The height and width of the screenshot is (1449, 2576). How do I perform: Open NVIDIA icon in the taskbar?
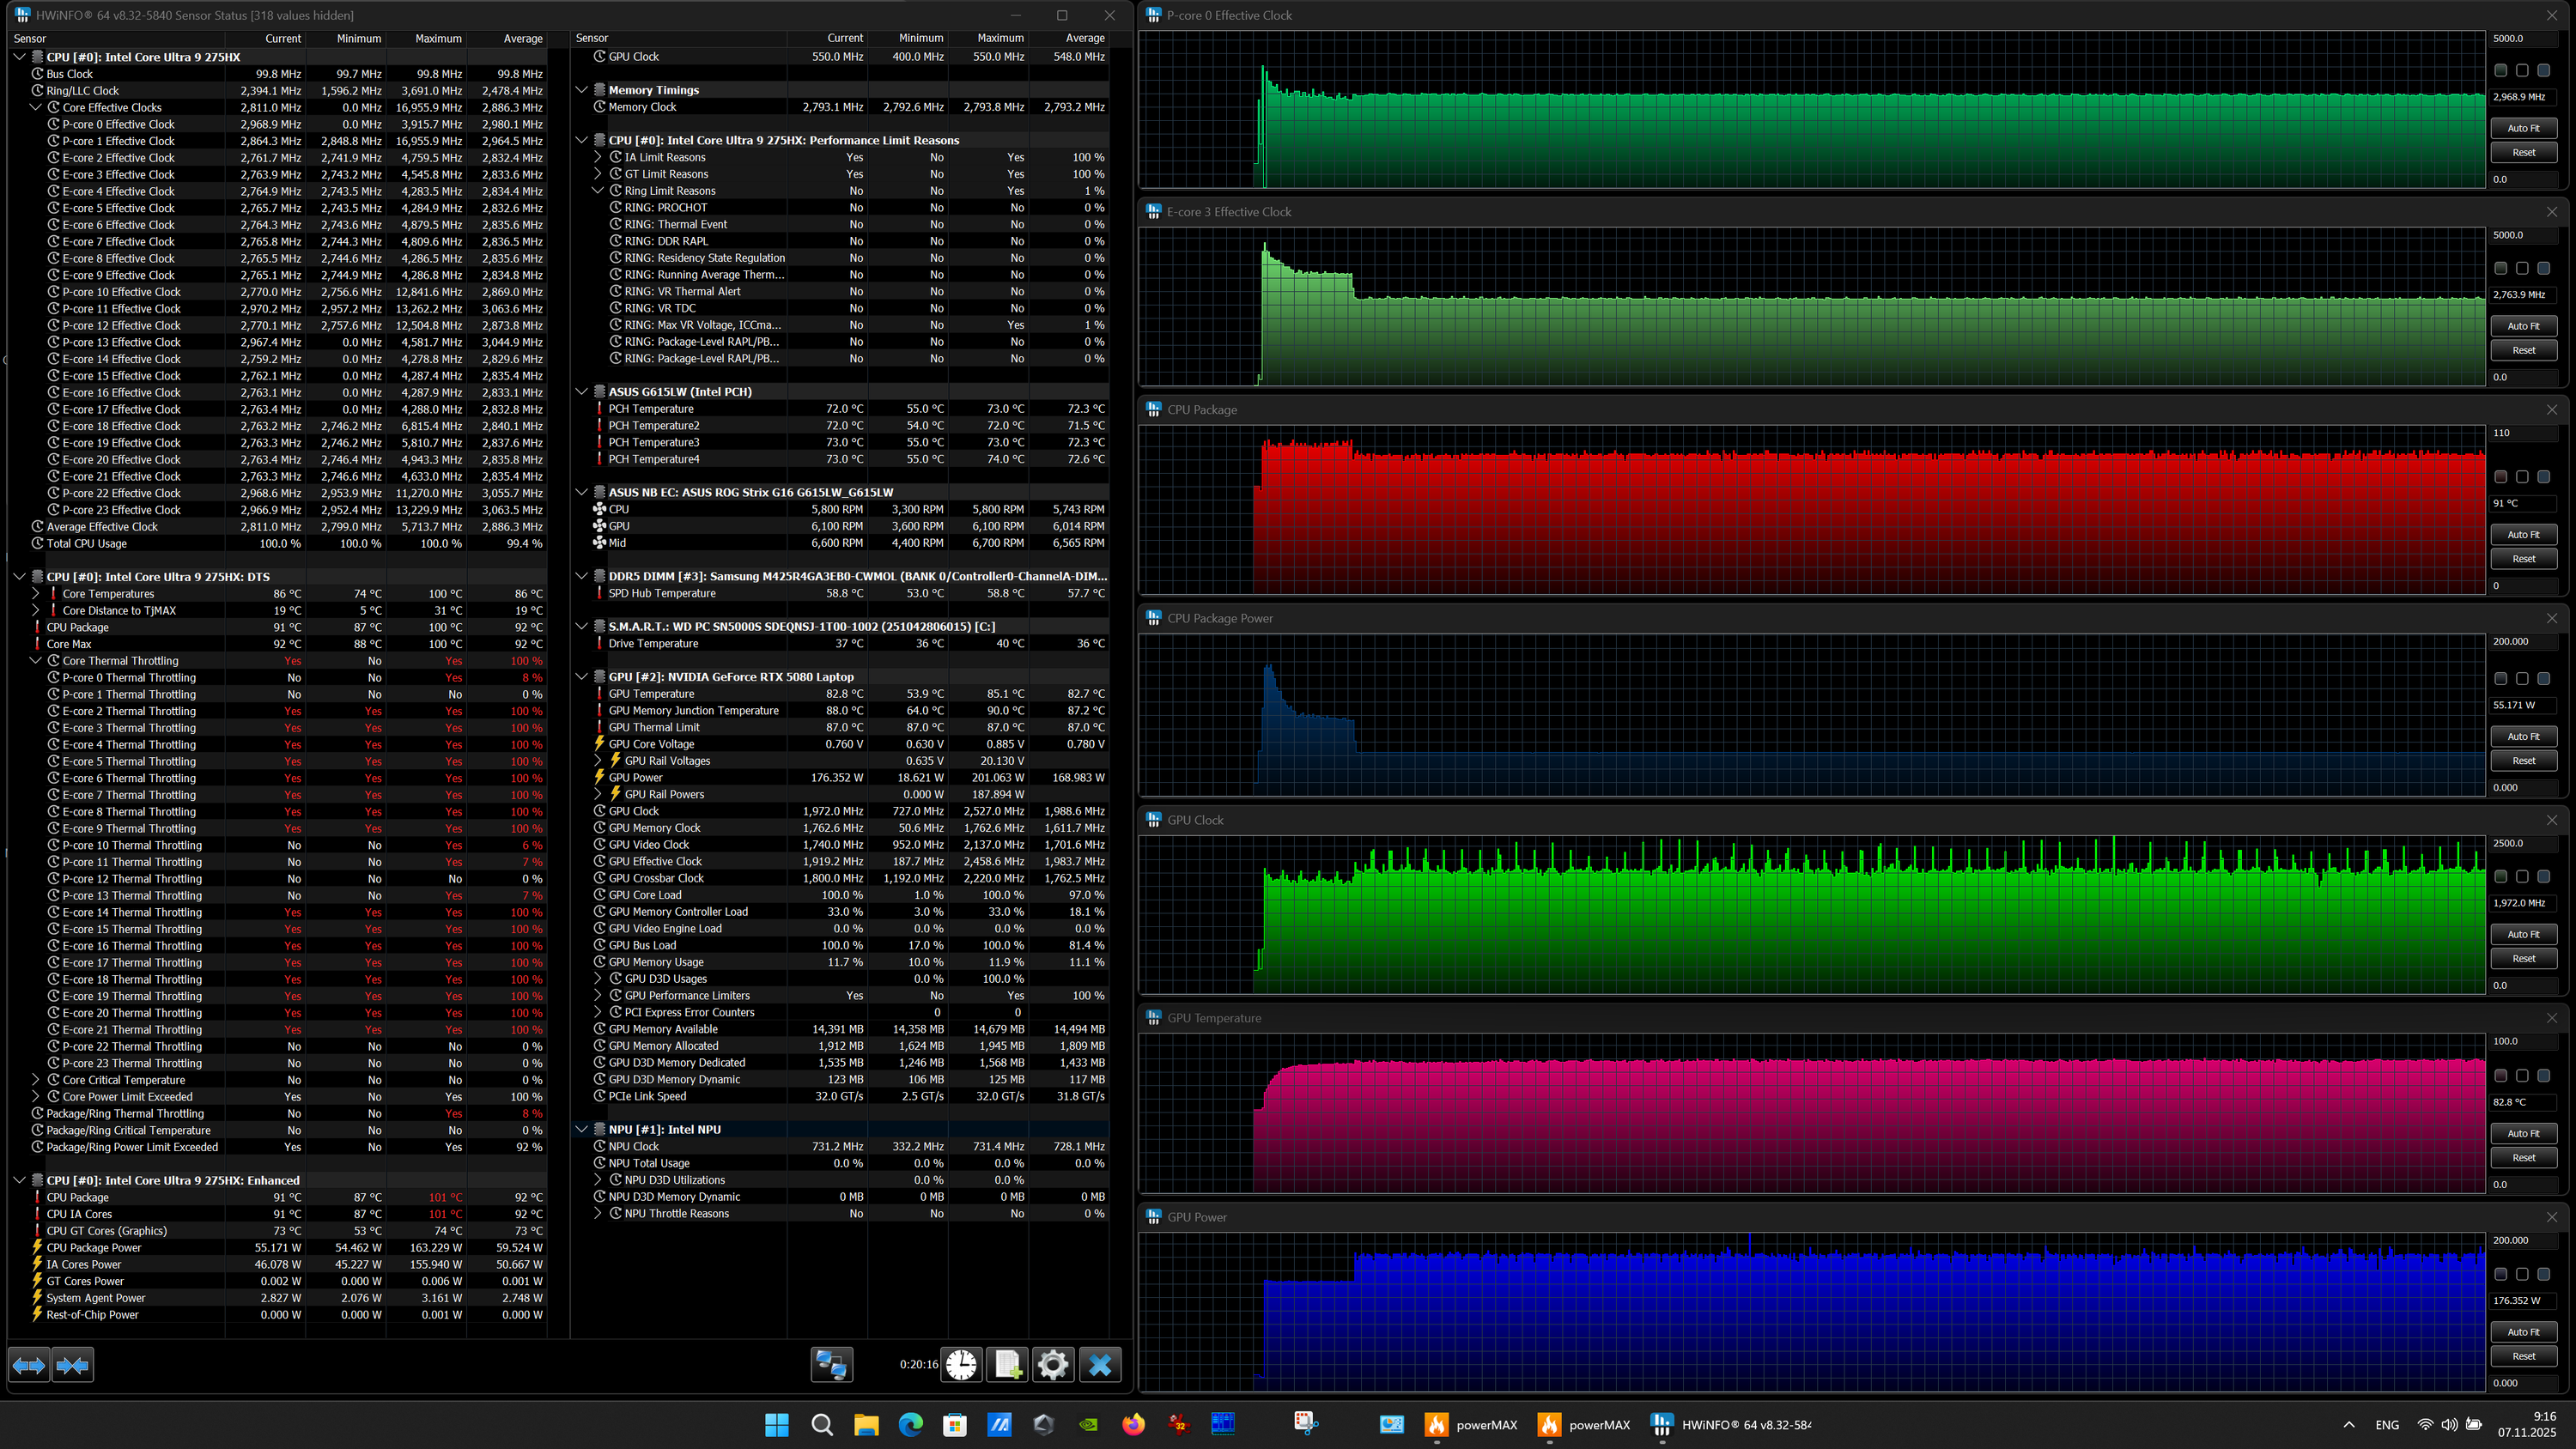[1088, 1425]
